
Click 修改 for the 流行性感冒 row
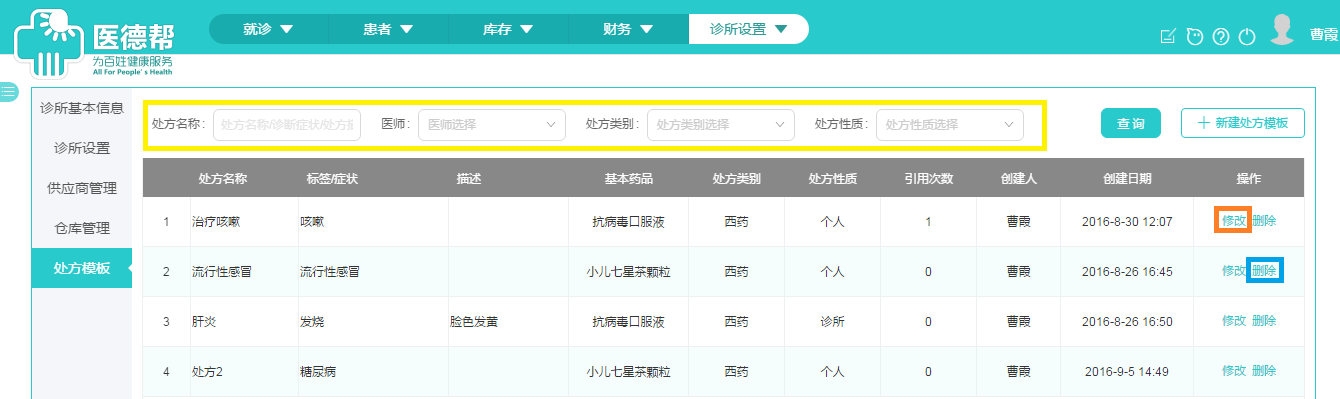click(x=1234, y=271)
